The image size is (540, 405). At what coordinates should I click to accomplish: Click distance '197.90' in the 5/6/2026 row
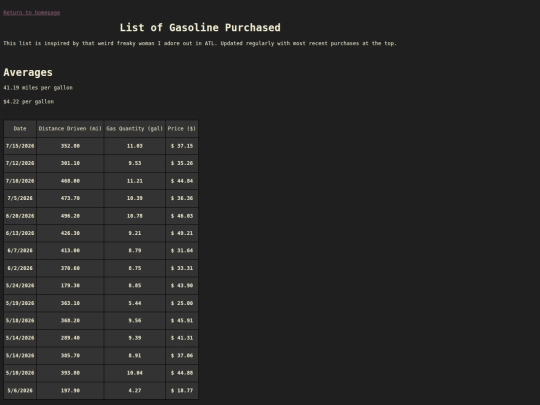tap(70, 391)
